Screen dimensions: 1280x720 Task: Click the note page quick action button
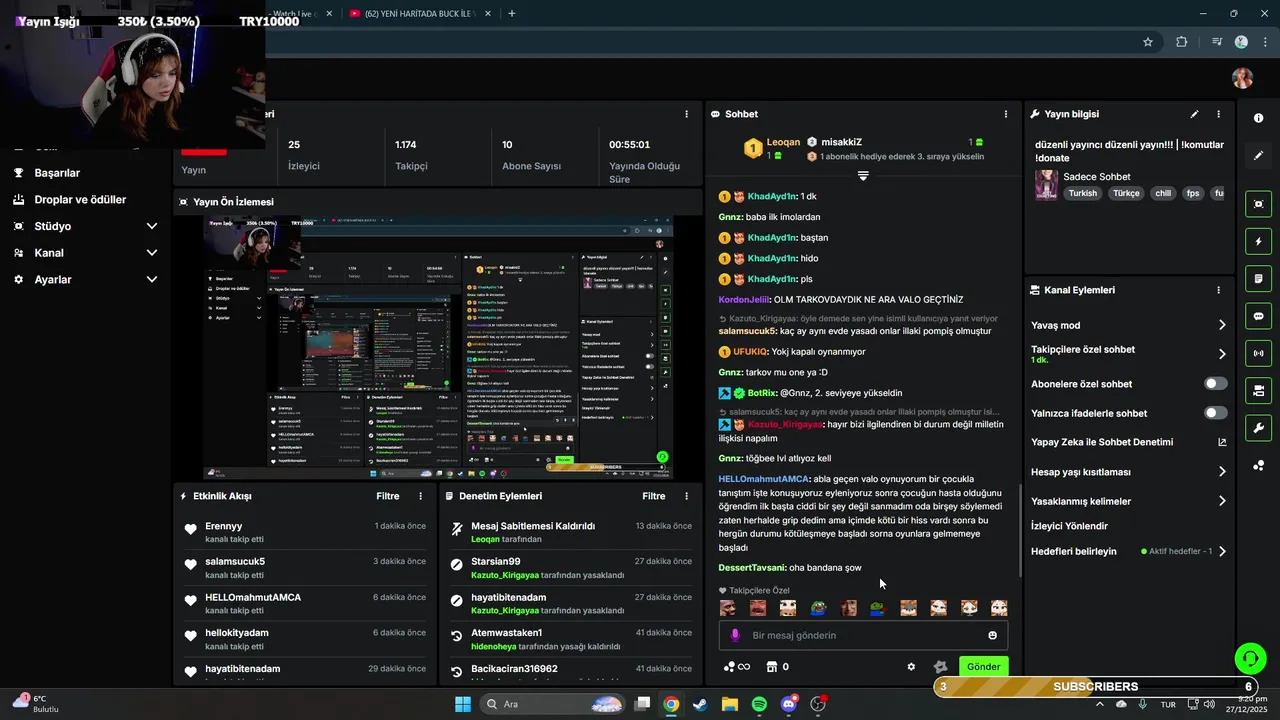click(1258, 278)
